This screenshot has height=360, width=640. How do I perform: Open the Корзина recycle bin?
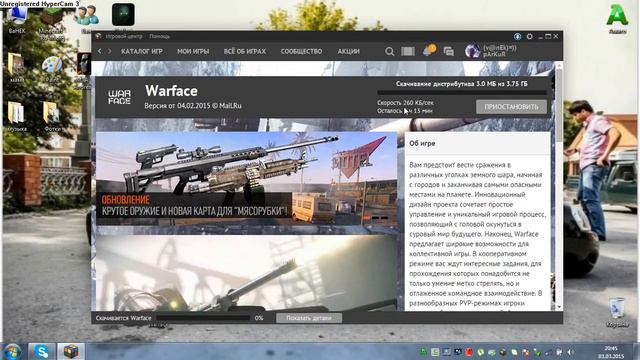tap(617, 313)
